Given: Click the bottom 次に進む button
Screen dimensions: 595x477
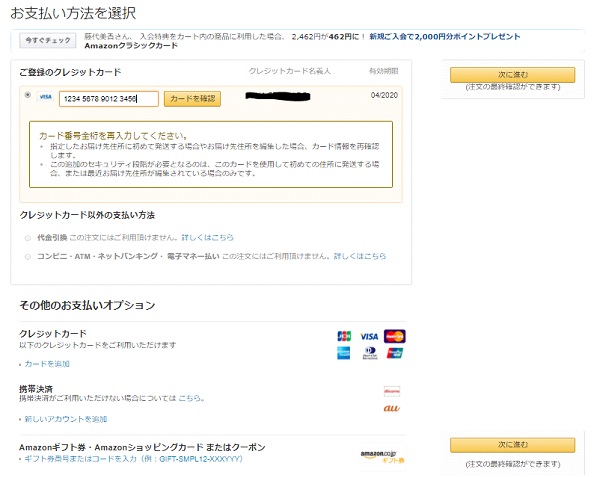Looking at the screenshot, I should click(x=513, y=445).
